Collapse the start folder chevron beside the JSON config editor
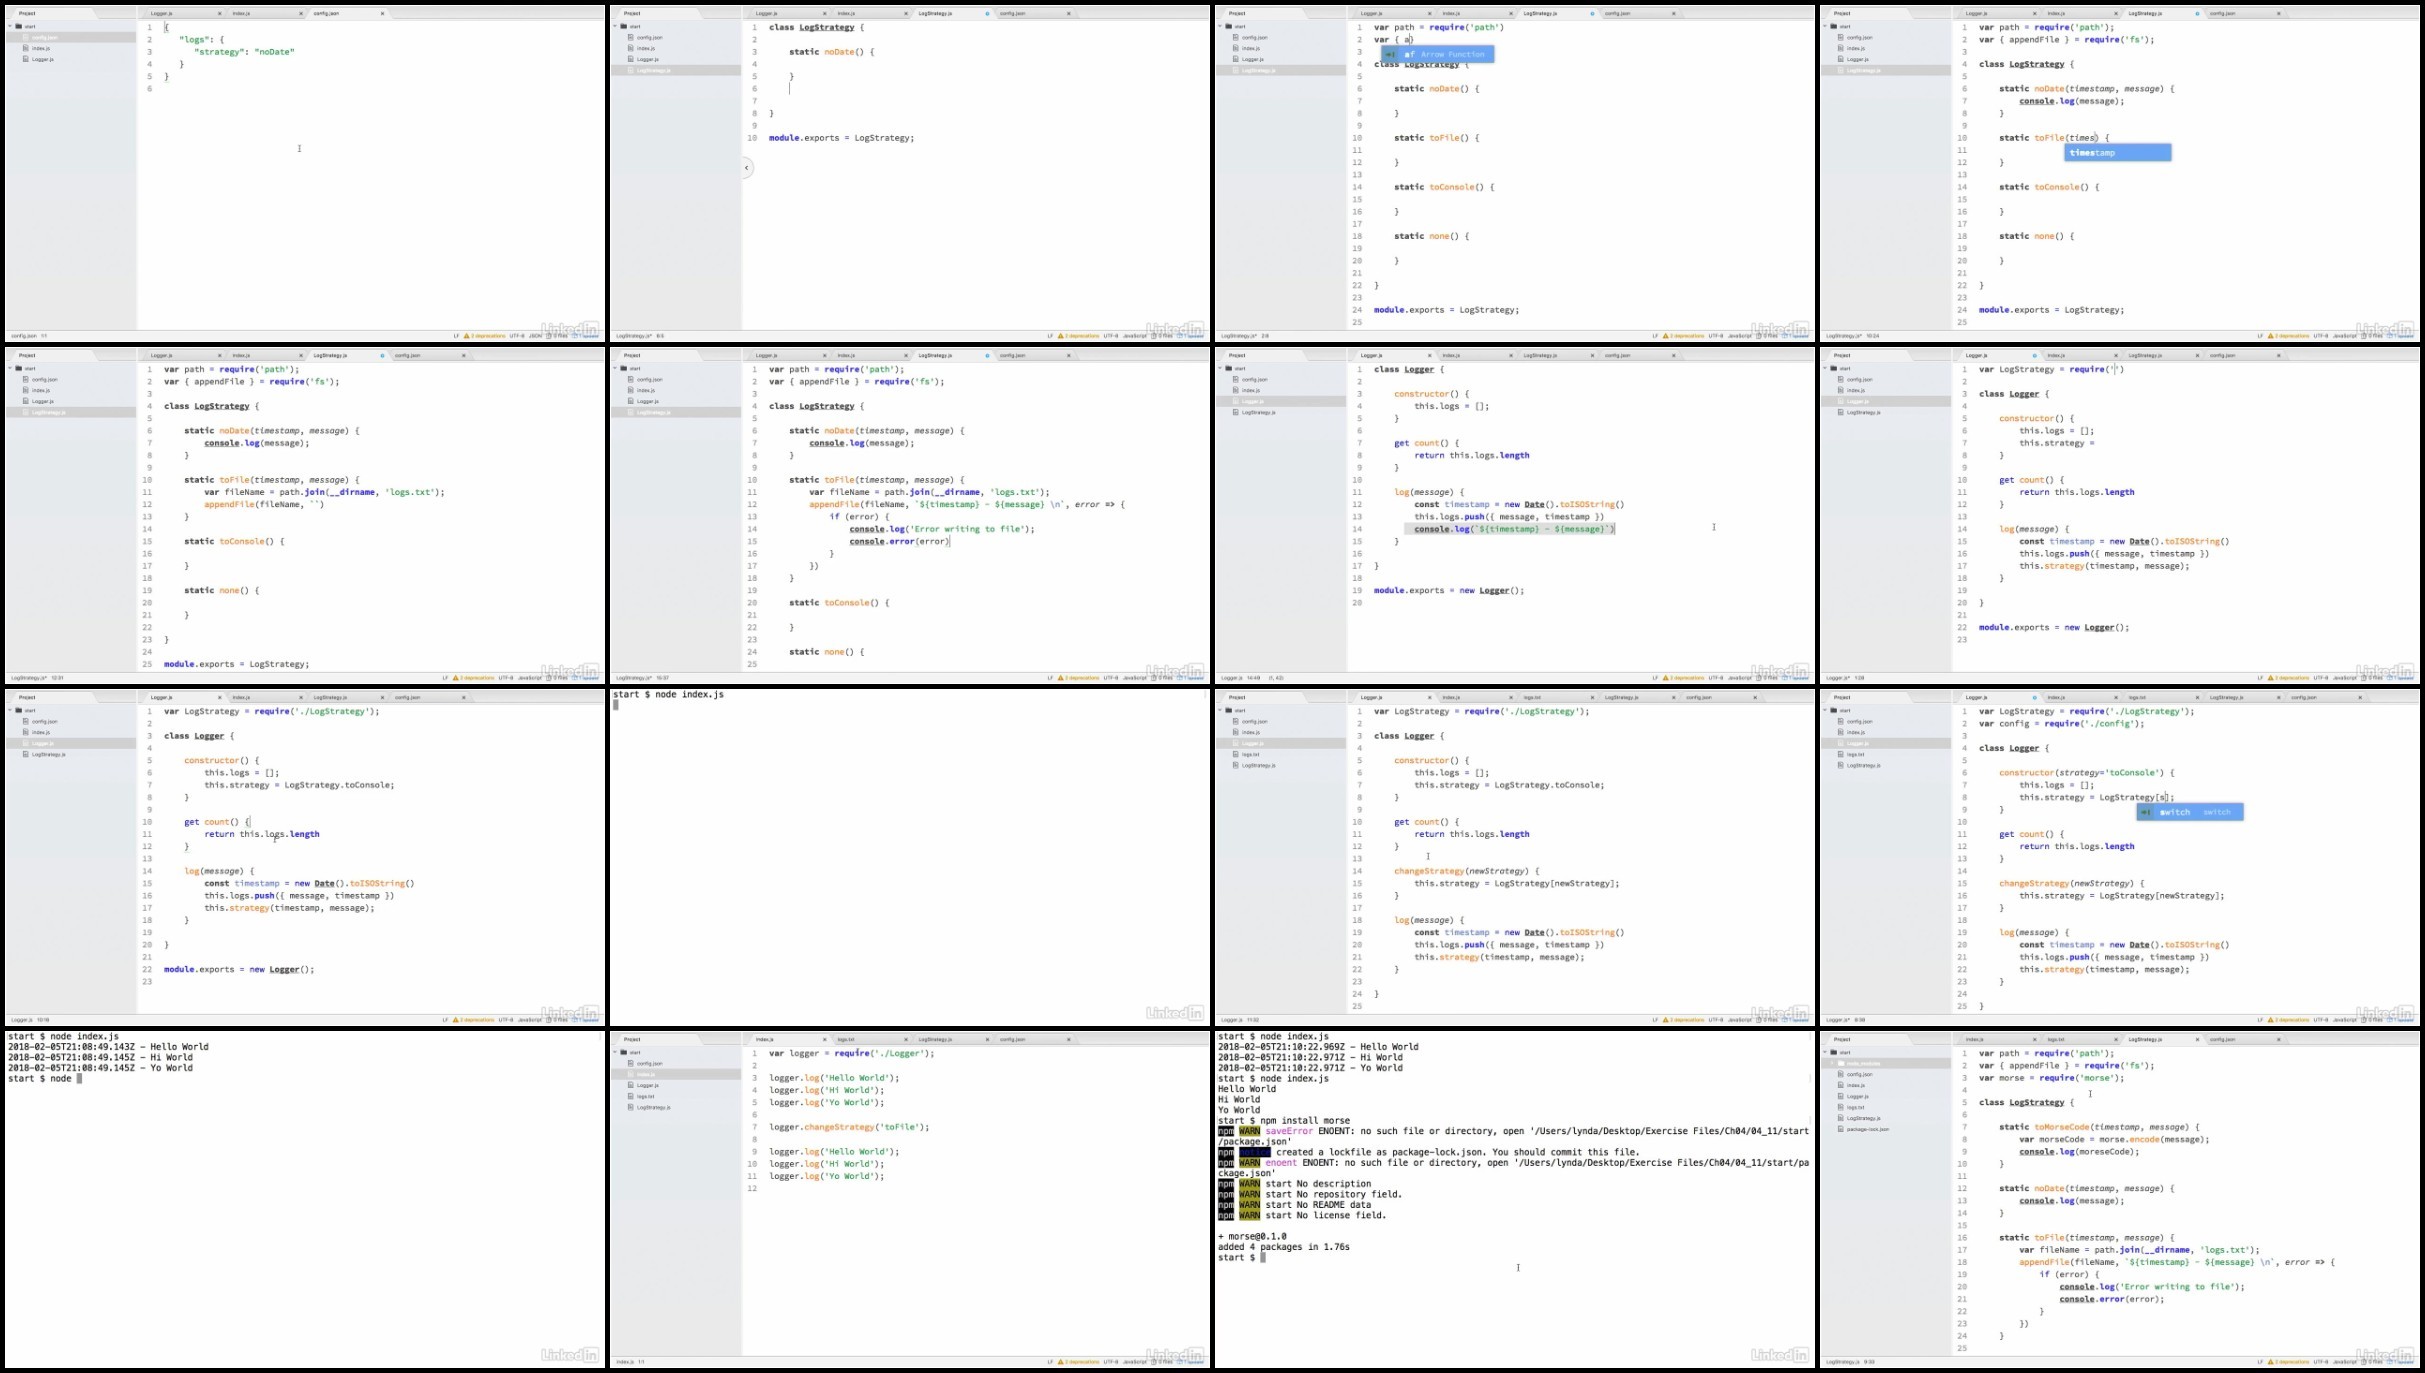This screenshot has height=1373, width=2425. [10, 26]
